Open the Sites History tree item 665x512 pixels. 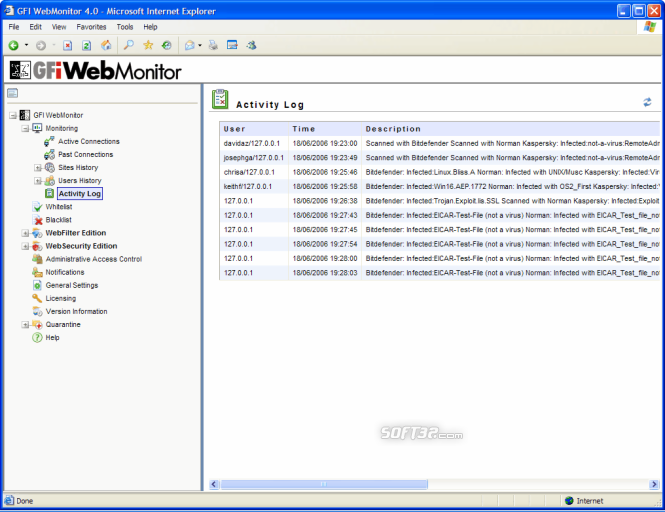pyautogui.click(x=78, y=168)
